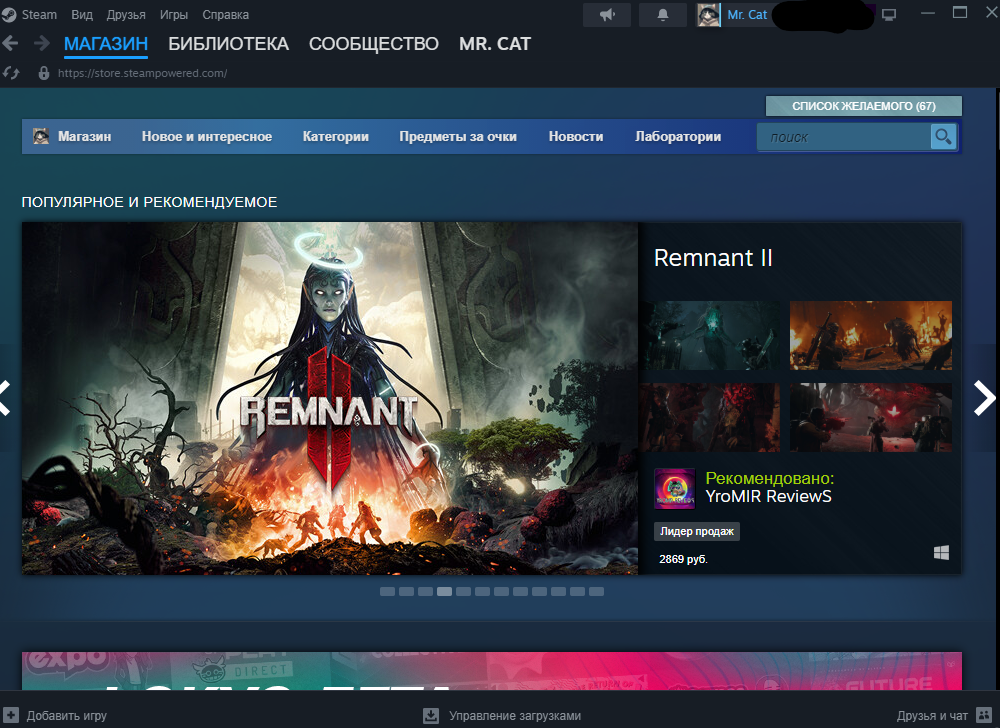
Task: Select the second carousel page dot
Action: [x=406, y=592]
